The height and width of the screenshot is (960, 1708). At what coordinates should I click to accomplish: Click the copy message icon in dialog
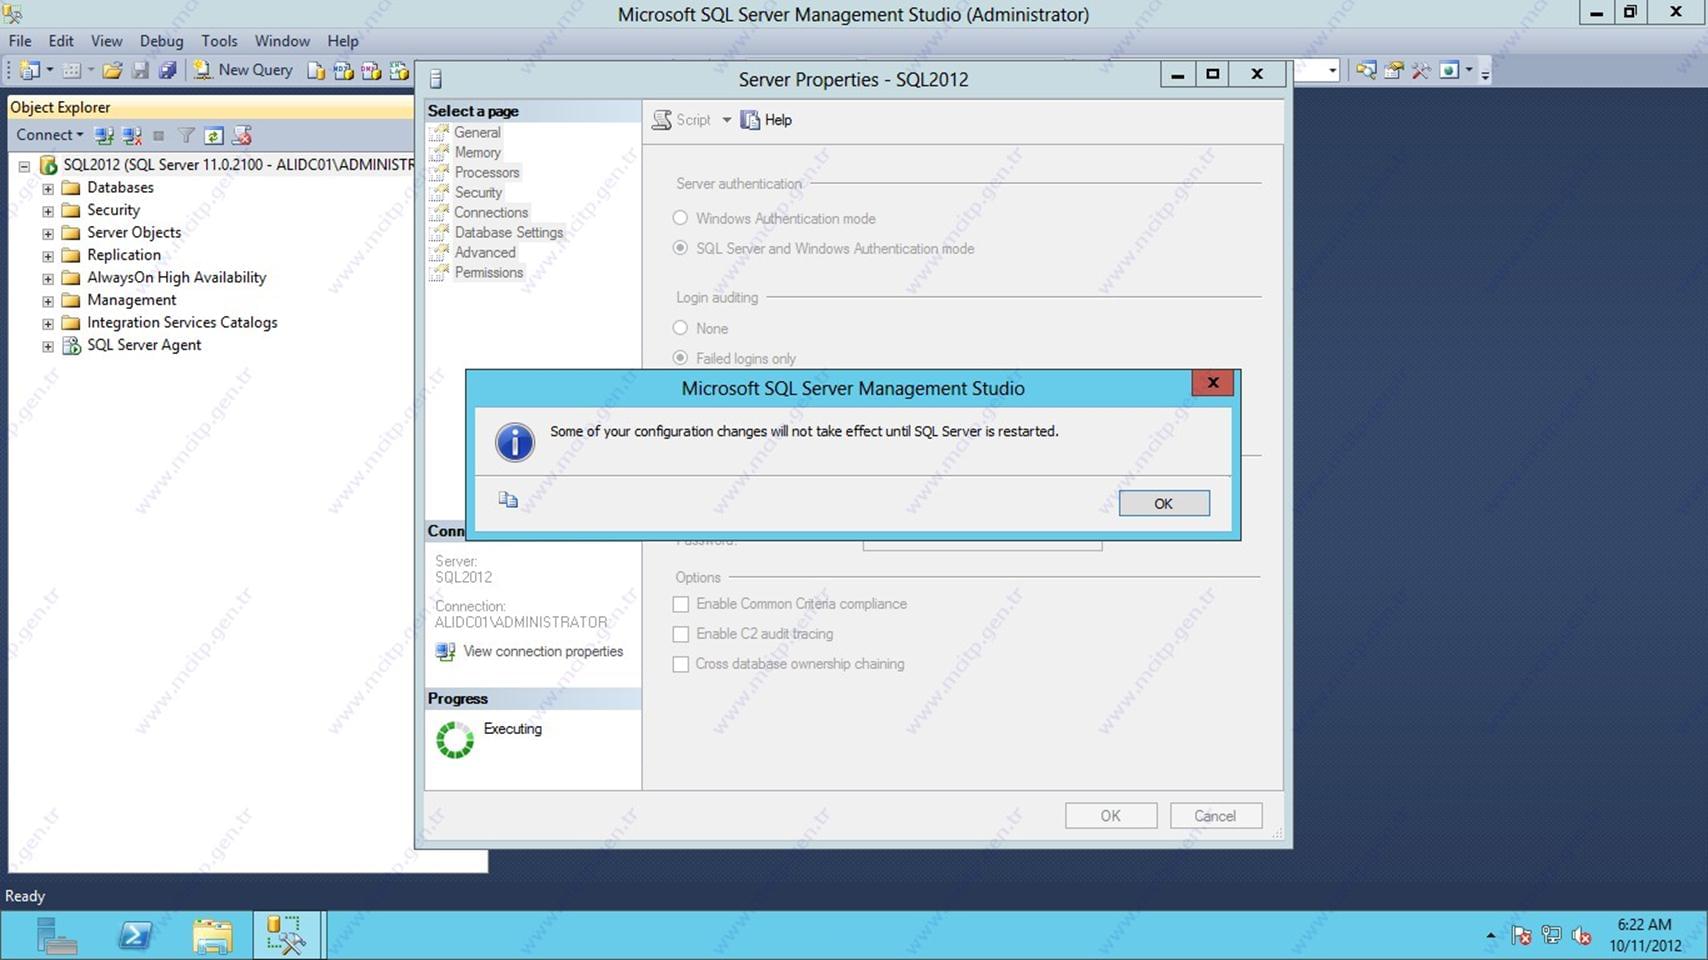click(508, 499)
